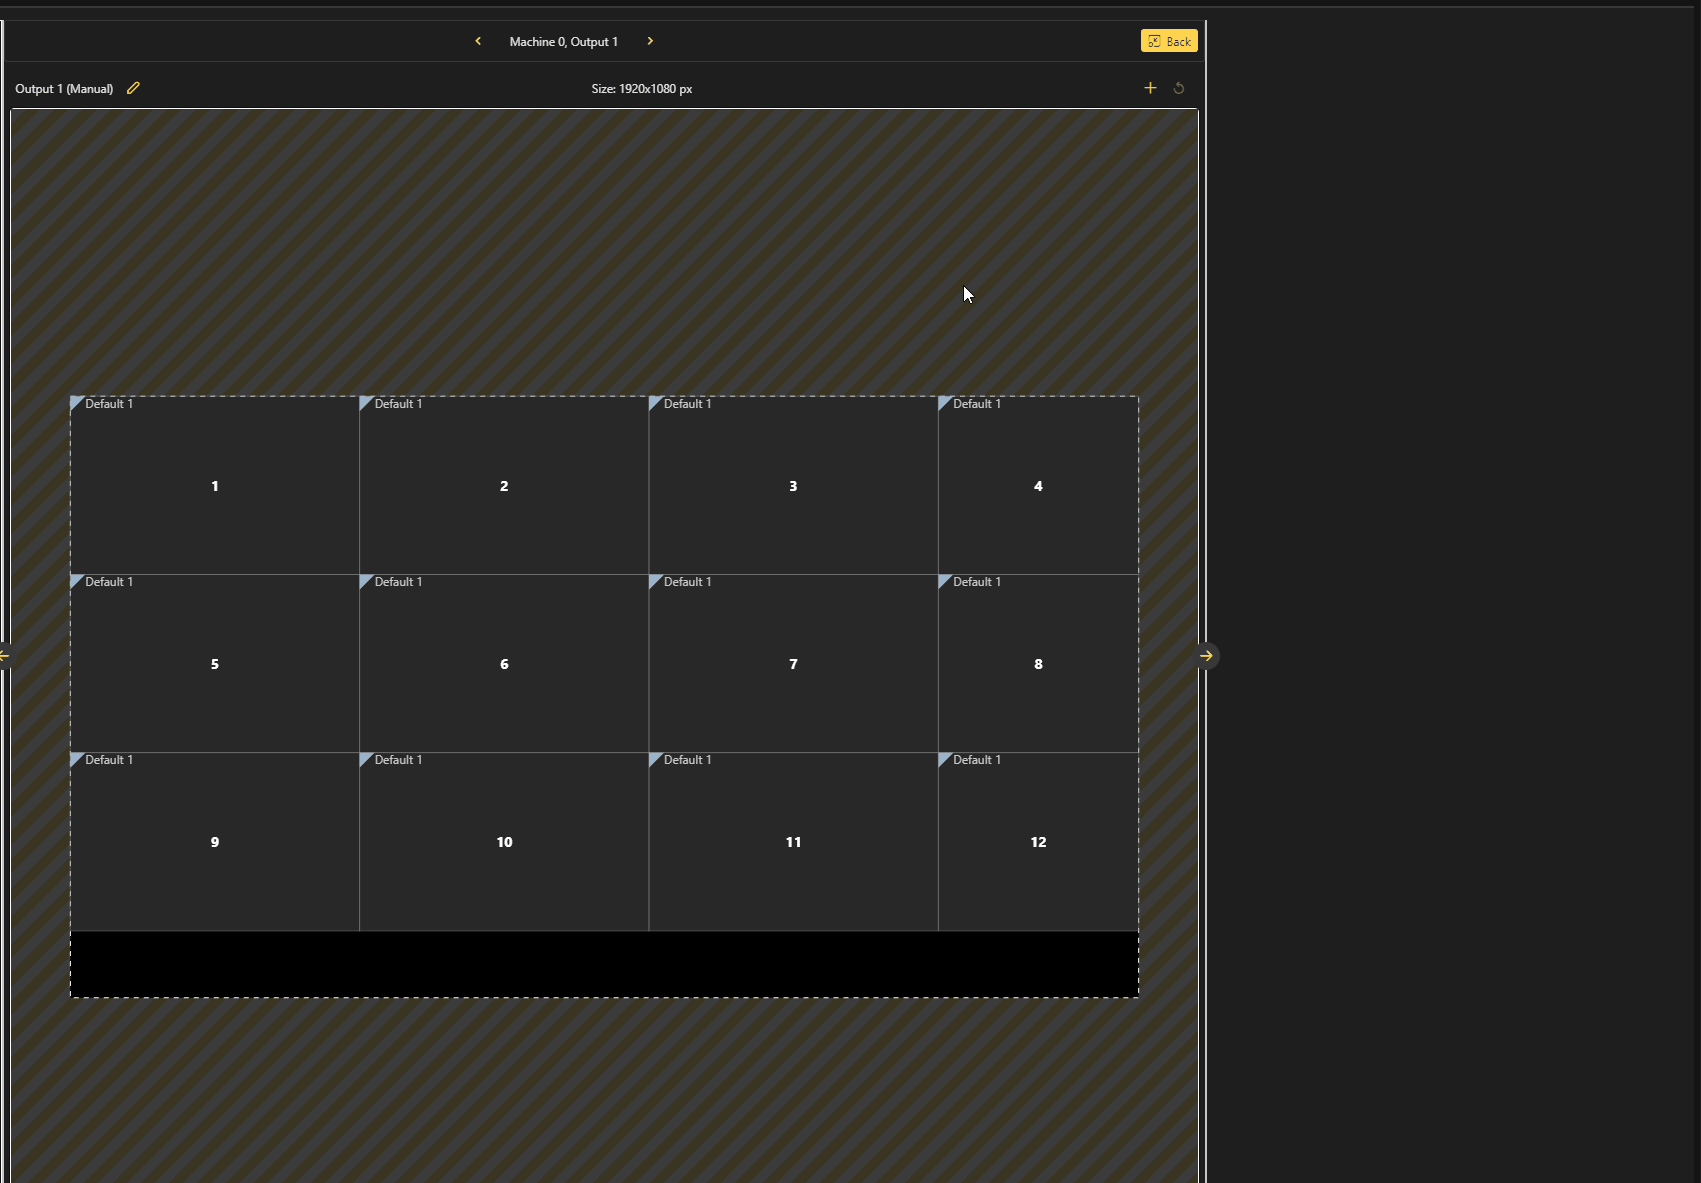Click the reset rotate arrow icon

click(1179, 88)
